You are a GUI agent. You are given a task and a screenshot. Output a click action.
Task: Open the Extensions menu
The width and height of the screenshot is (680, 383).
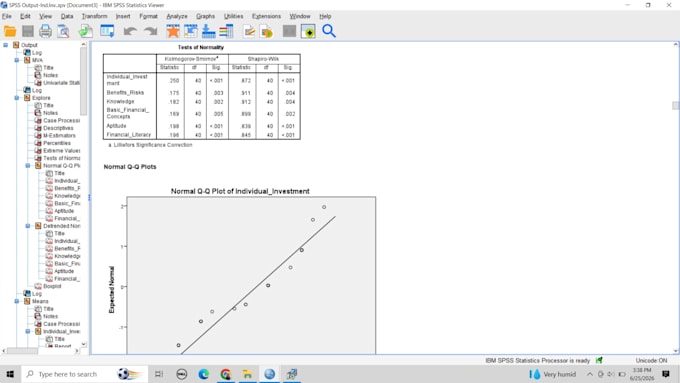[x=266, y=16]
